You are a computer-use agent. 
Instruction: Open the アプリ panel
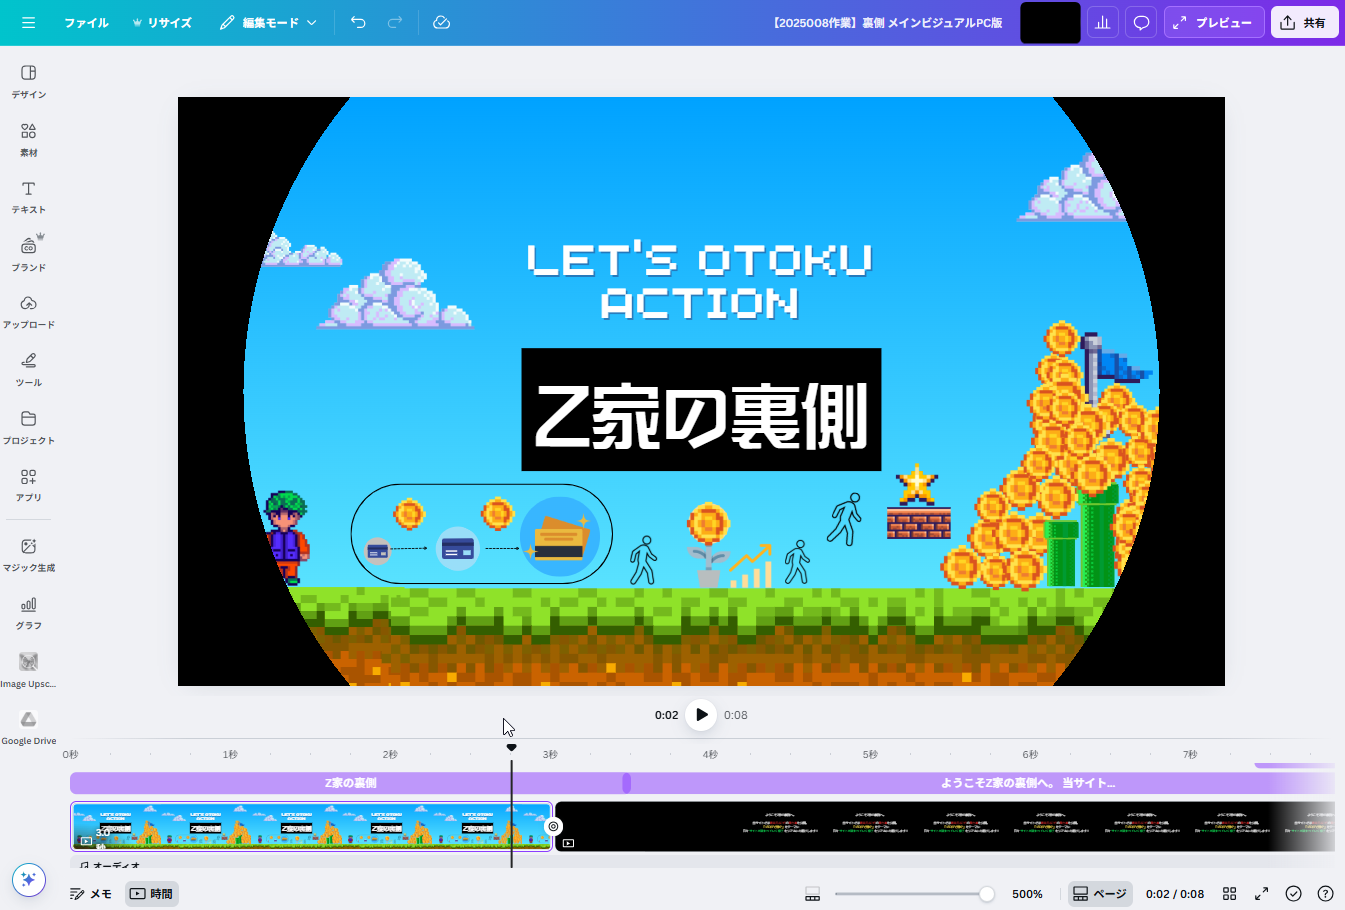coord(29,485)
